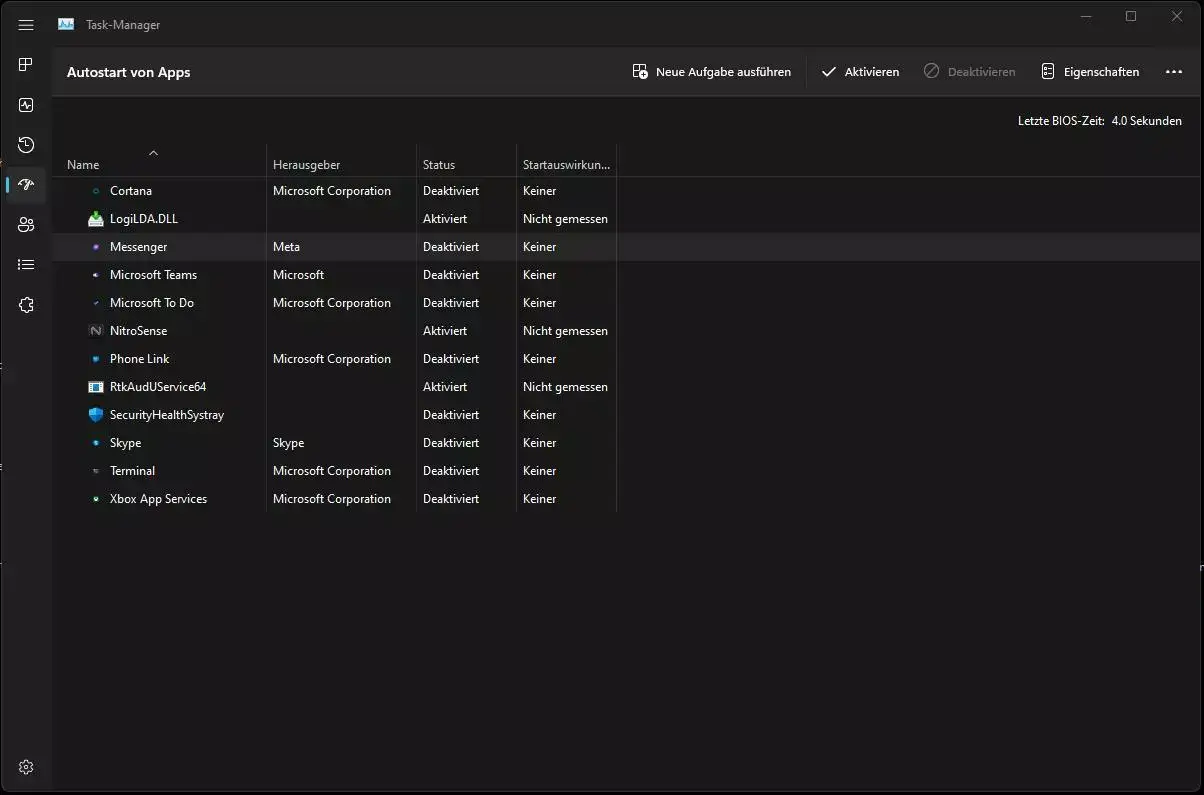Click the Autostart von Apps heading
Screen dimensions: 1204x795
tap(129, 72)
